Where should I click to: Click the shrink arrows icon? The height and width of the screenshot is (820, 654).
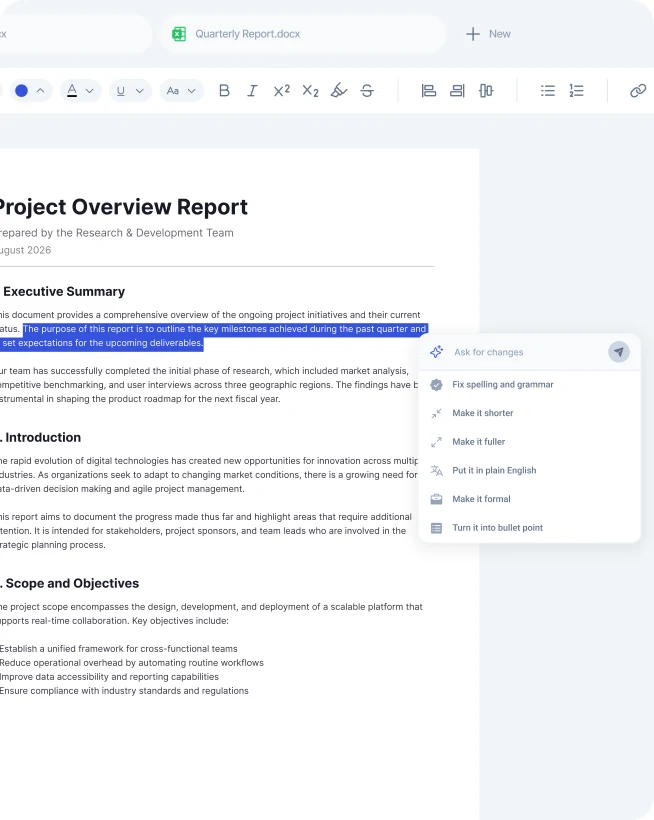coord(437,413)
